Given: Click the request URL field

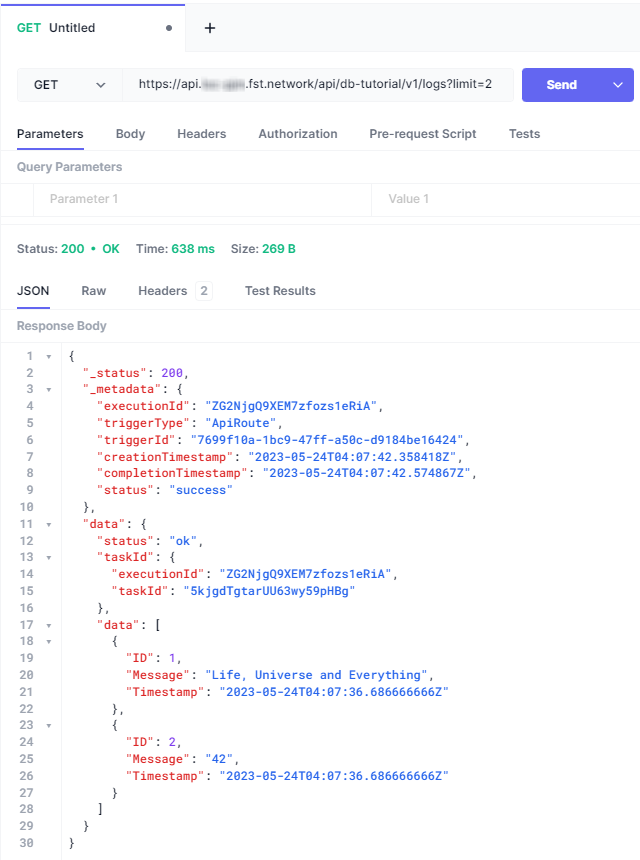Looking at the screenshot, I should click(316, 85).
